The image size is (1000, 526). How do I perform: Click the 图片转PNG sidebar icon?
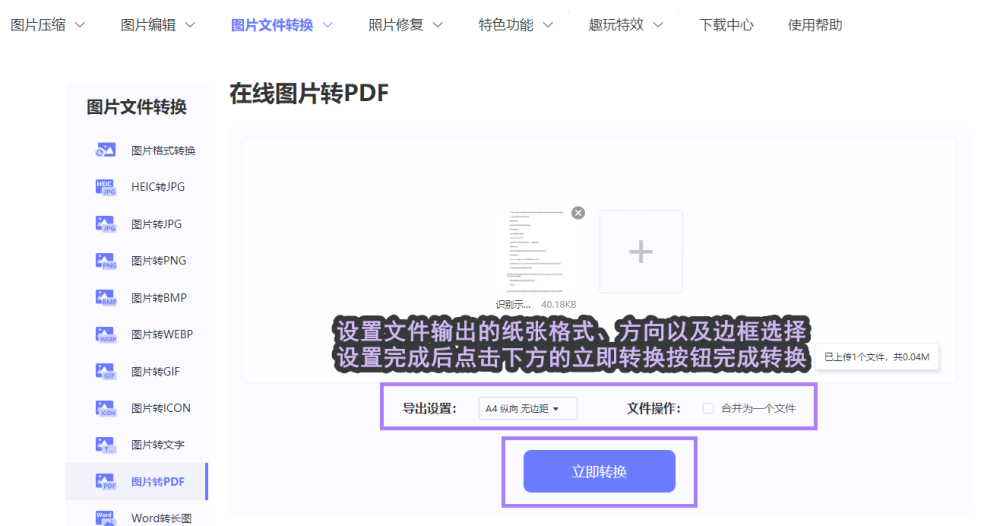[105, 261]
